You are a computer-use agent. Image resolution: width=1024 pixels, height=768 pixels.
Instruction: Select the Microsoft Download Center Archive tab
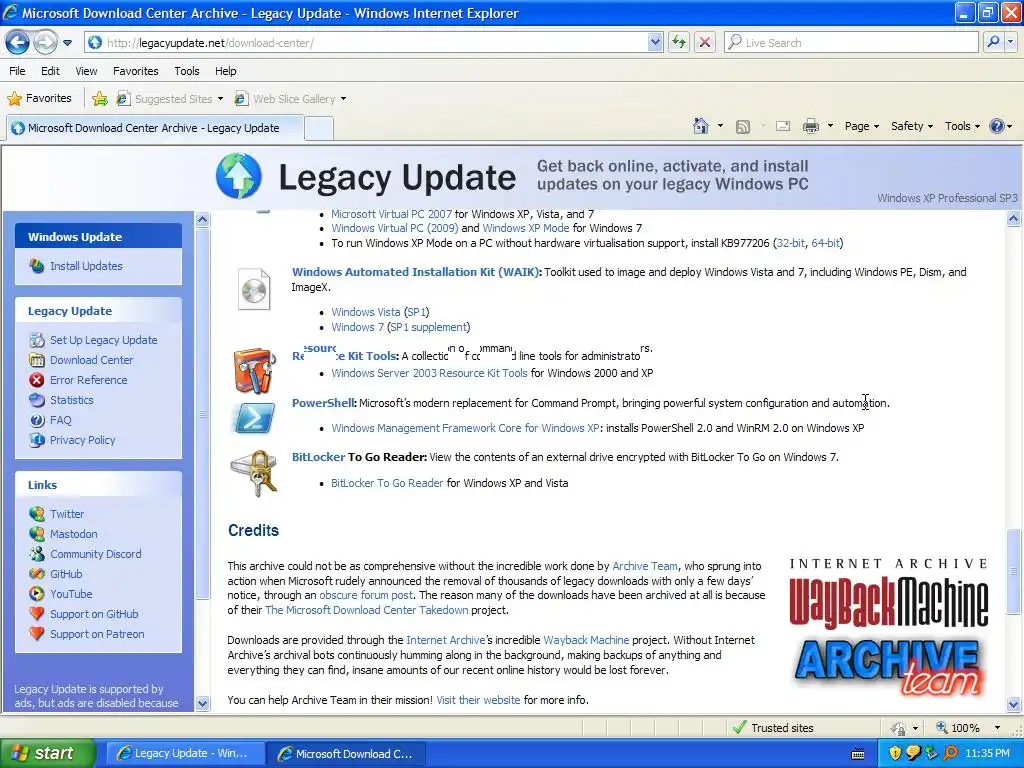click(154, 128)
